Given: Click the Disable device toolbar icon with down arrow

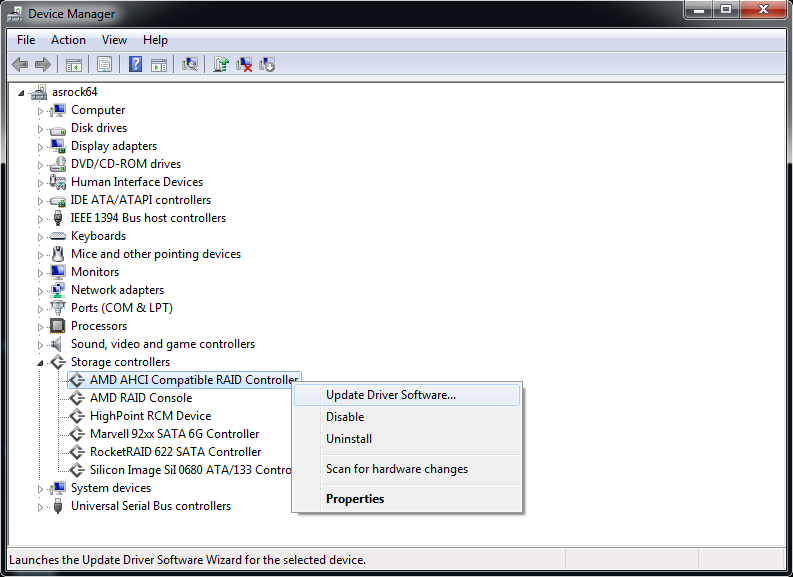Looking at the screenshot, I should [x=267, y=64].
